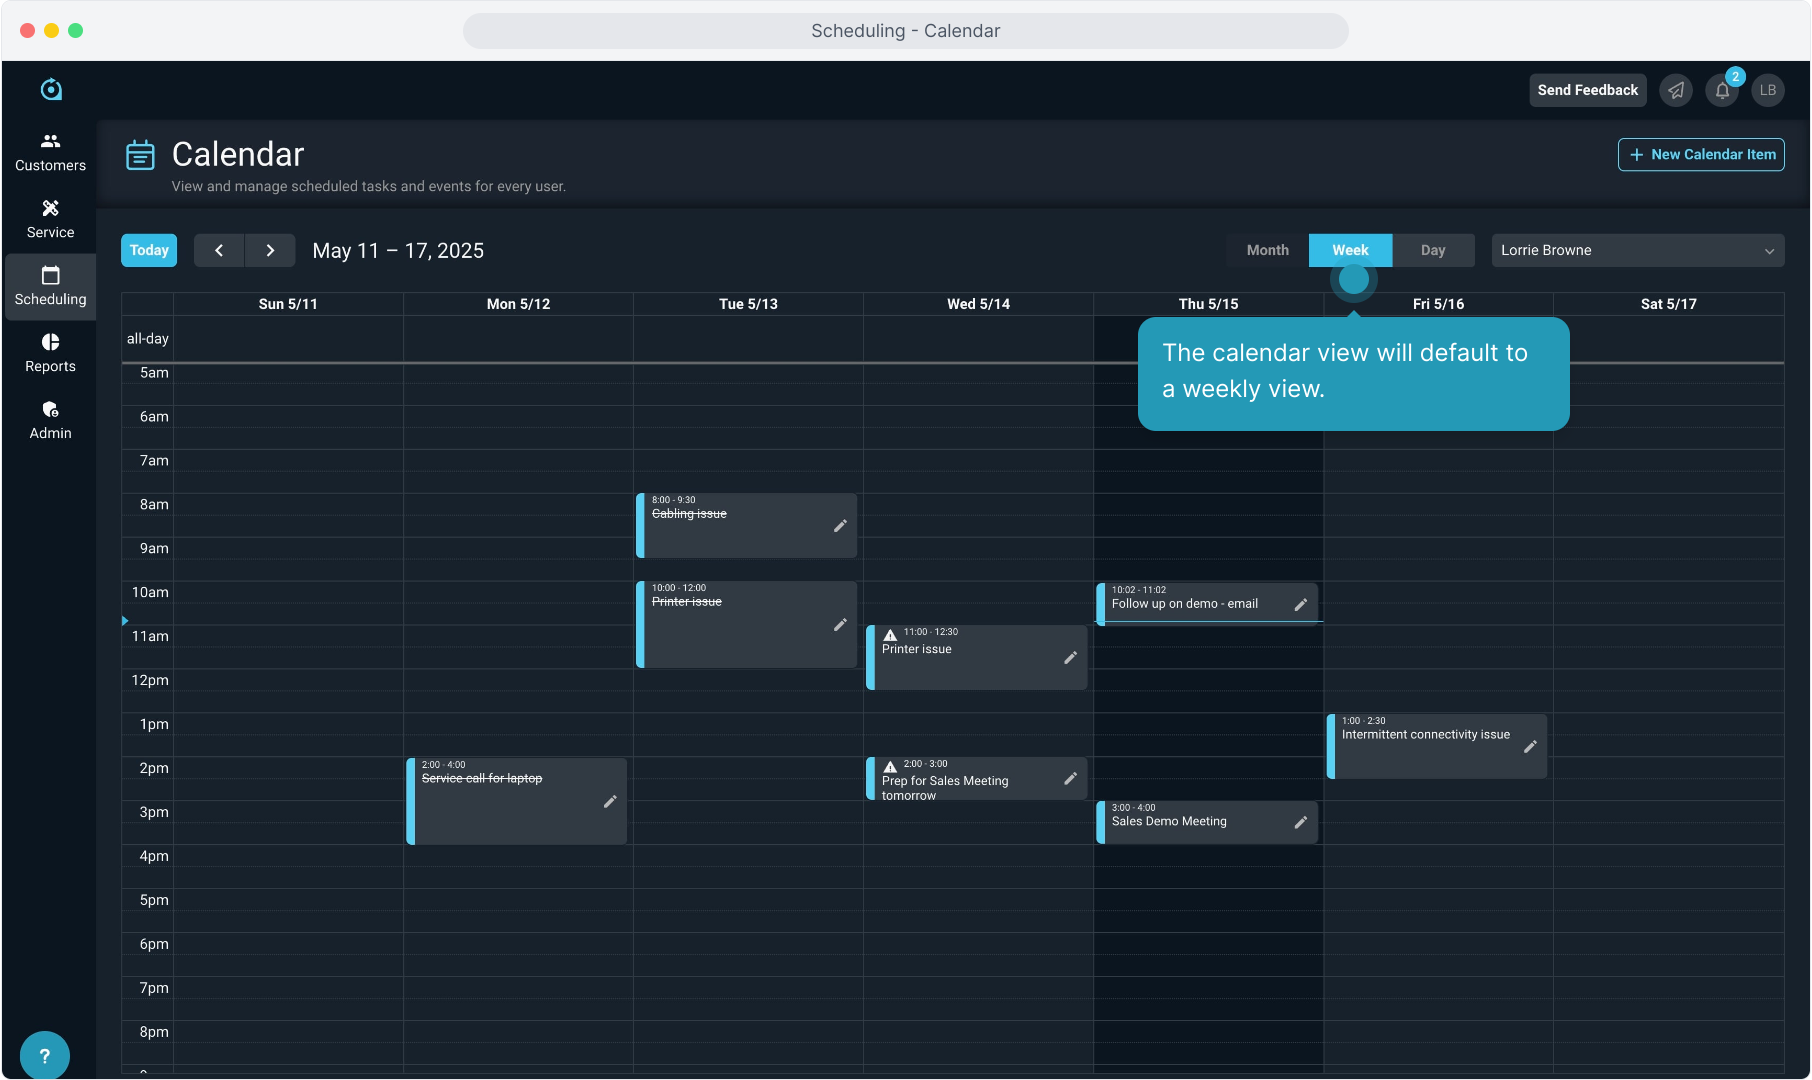1812x1080 pixels.
Task: Switch calendar to Day view
Action: point(1432,250)
